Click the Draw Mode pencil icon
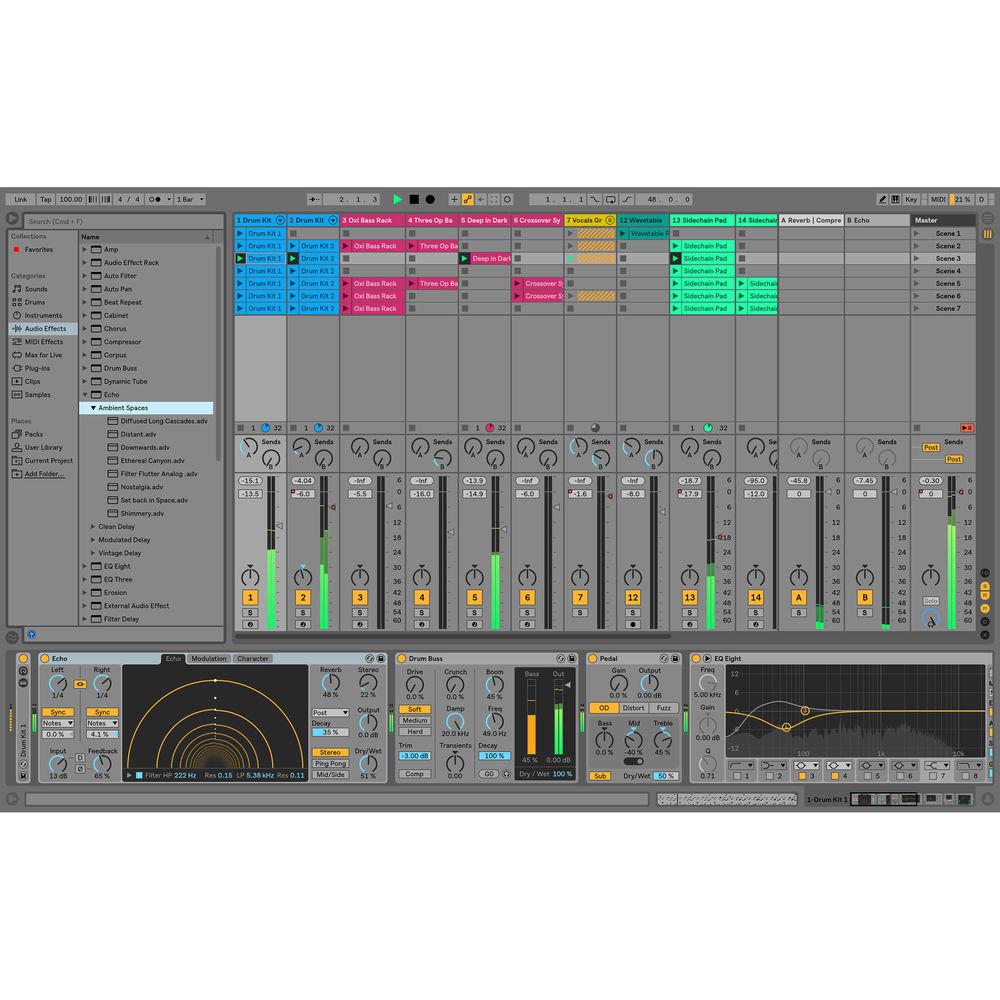The height and width of the screenshot is (1000, 1000). [x=884, y=199]
